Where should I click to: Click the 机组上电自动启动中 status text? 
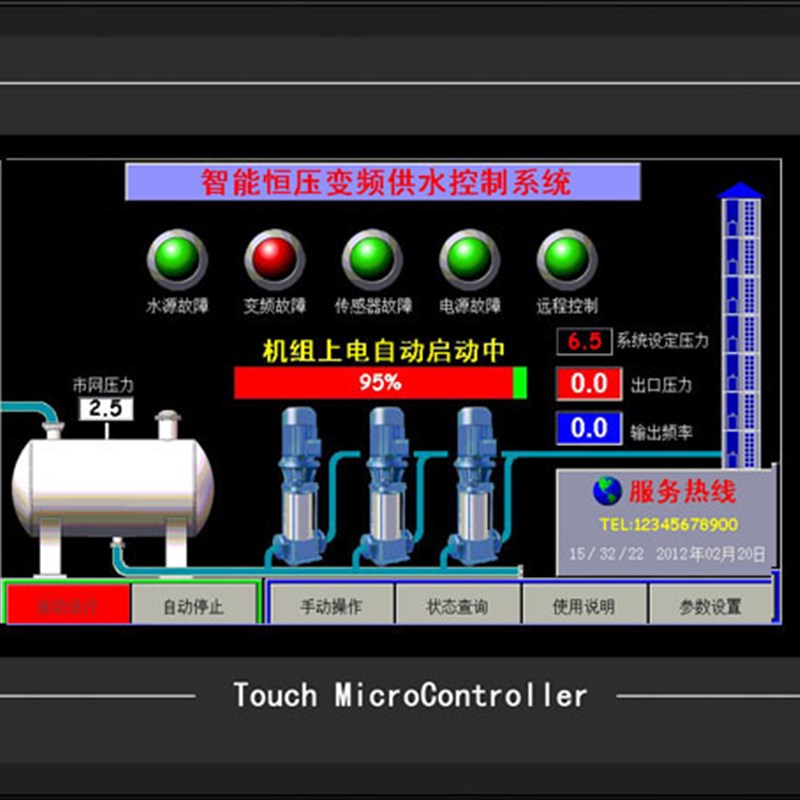(x=384, y=351)
